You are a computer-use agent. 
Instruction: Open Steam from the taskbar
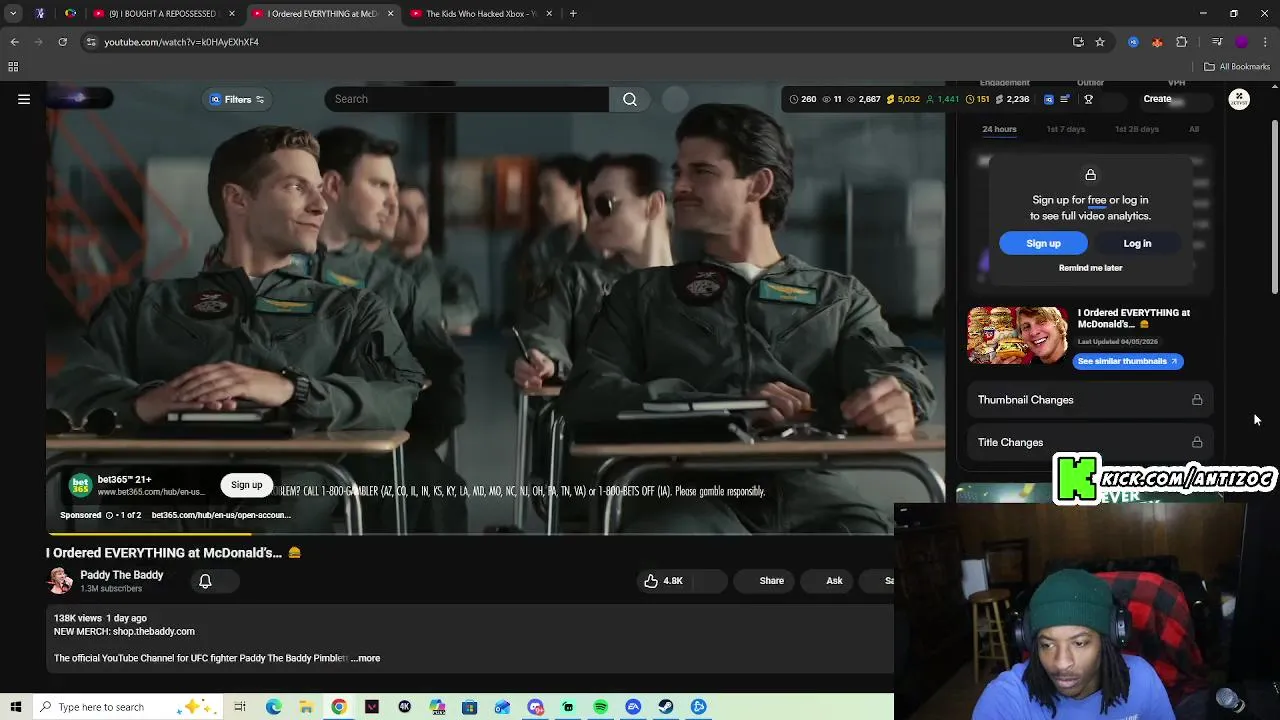pyautogui.click(x=666, y=707)
